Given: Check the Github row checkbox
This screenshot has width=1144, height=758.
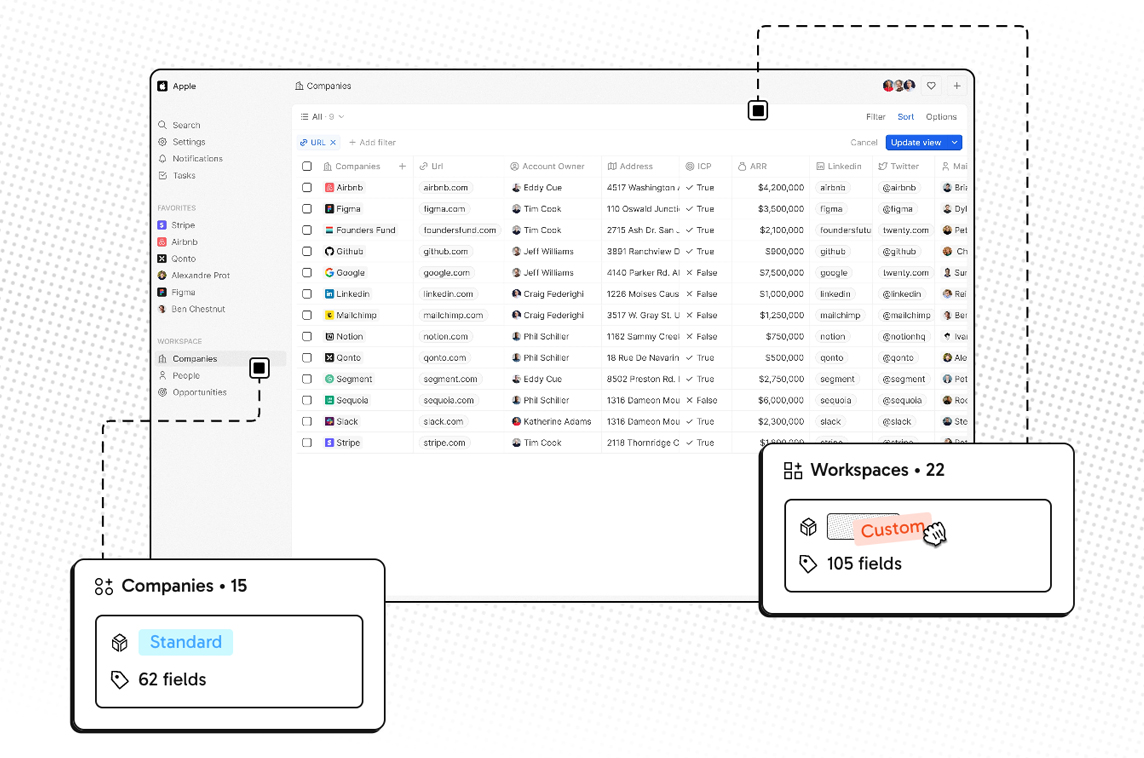Looking at the screenshot, I should coord(307,251).
